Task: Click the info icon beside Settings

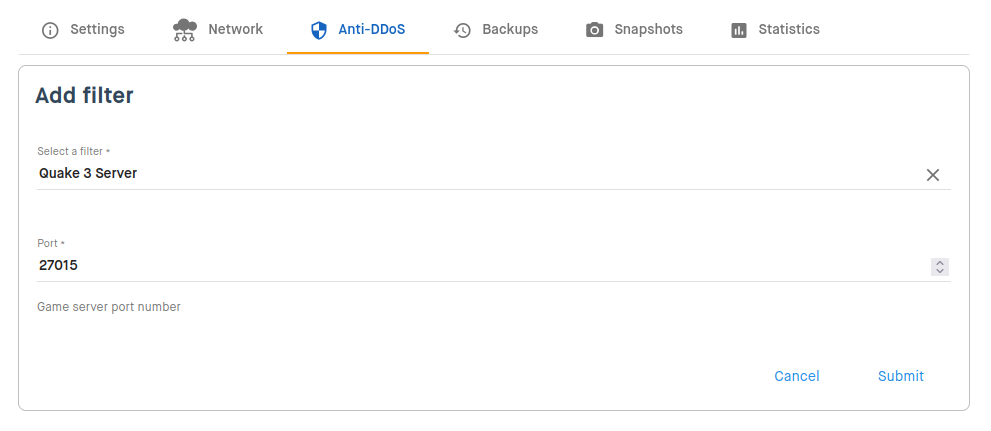Action: click(49, 30)
